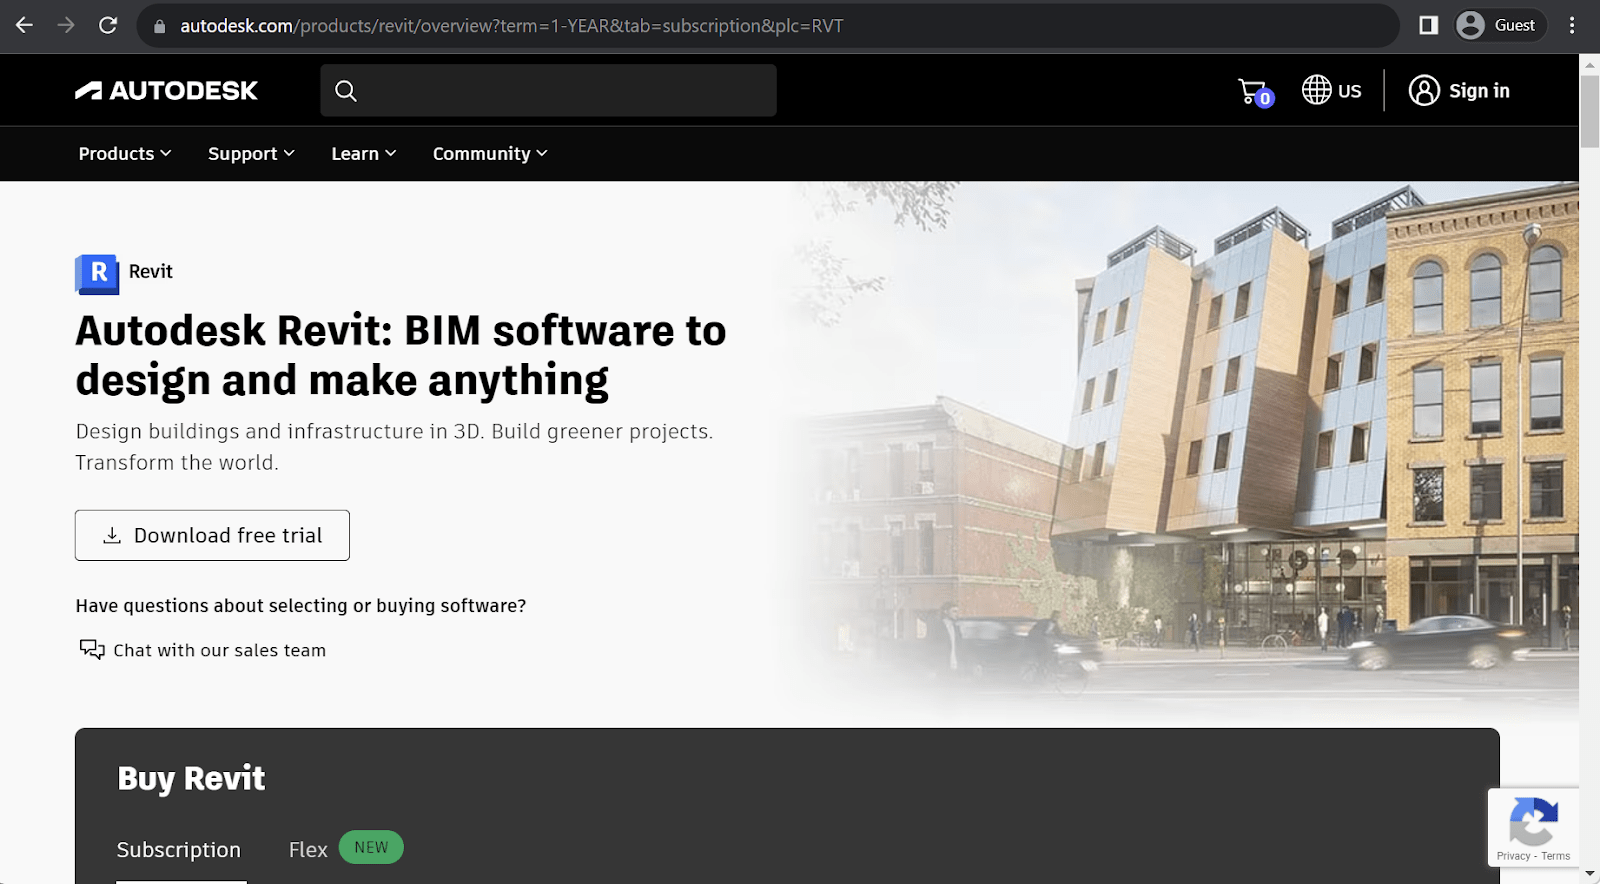Reload the page with the refresh icon
This screenshot has height=884, width=1600.
pos(108,25)
